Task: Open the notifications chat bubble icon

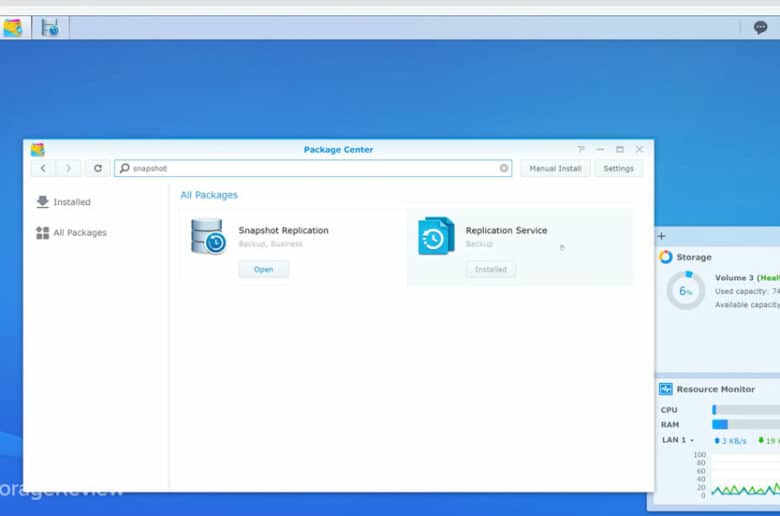Action: pos(760,27)
